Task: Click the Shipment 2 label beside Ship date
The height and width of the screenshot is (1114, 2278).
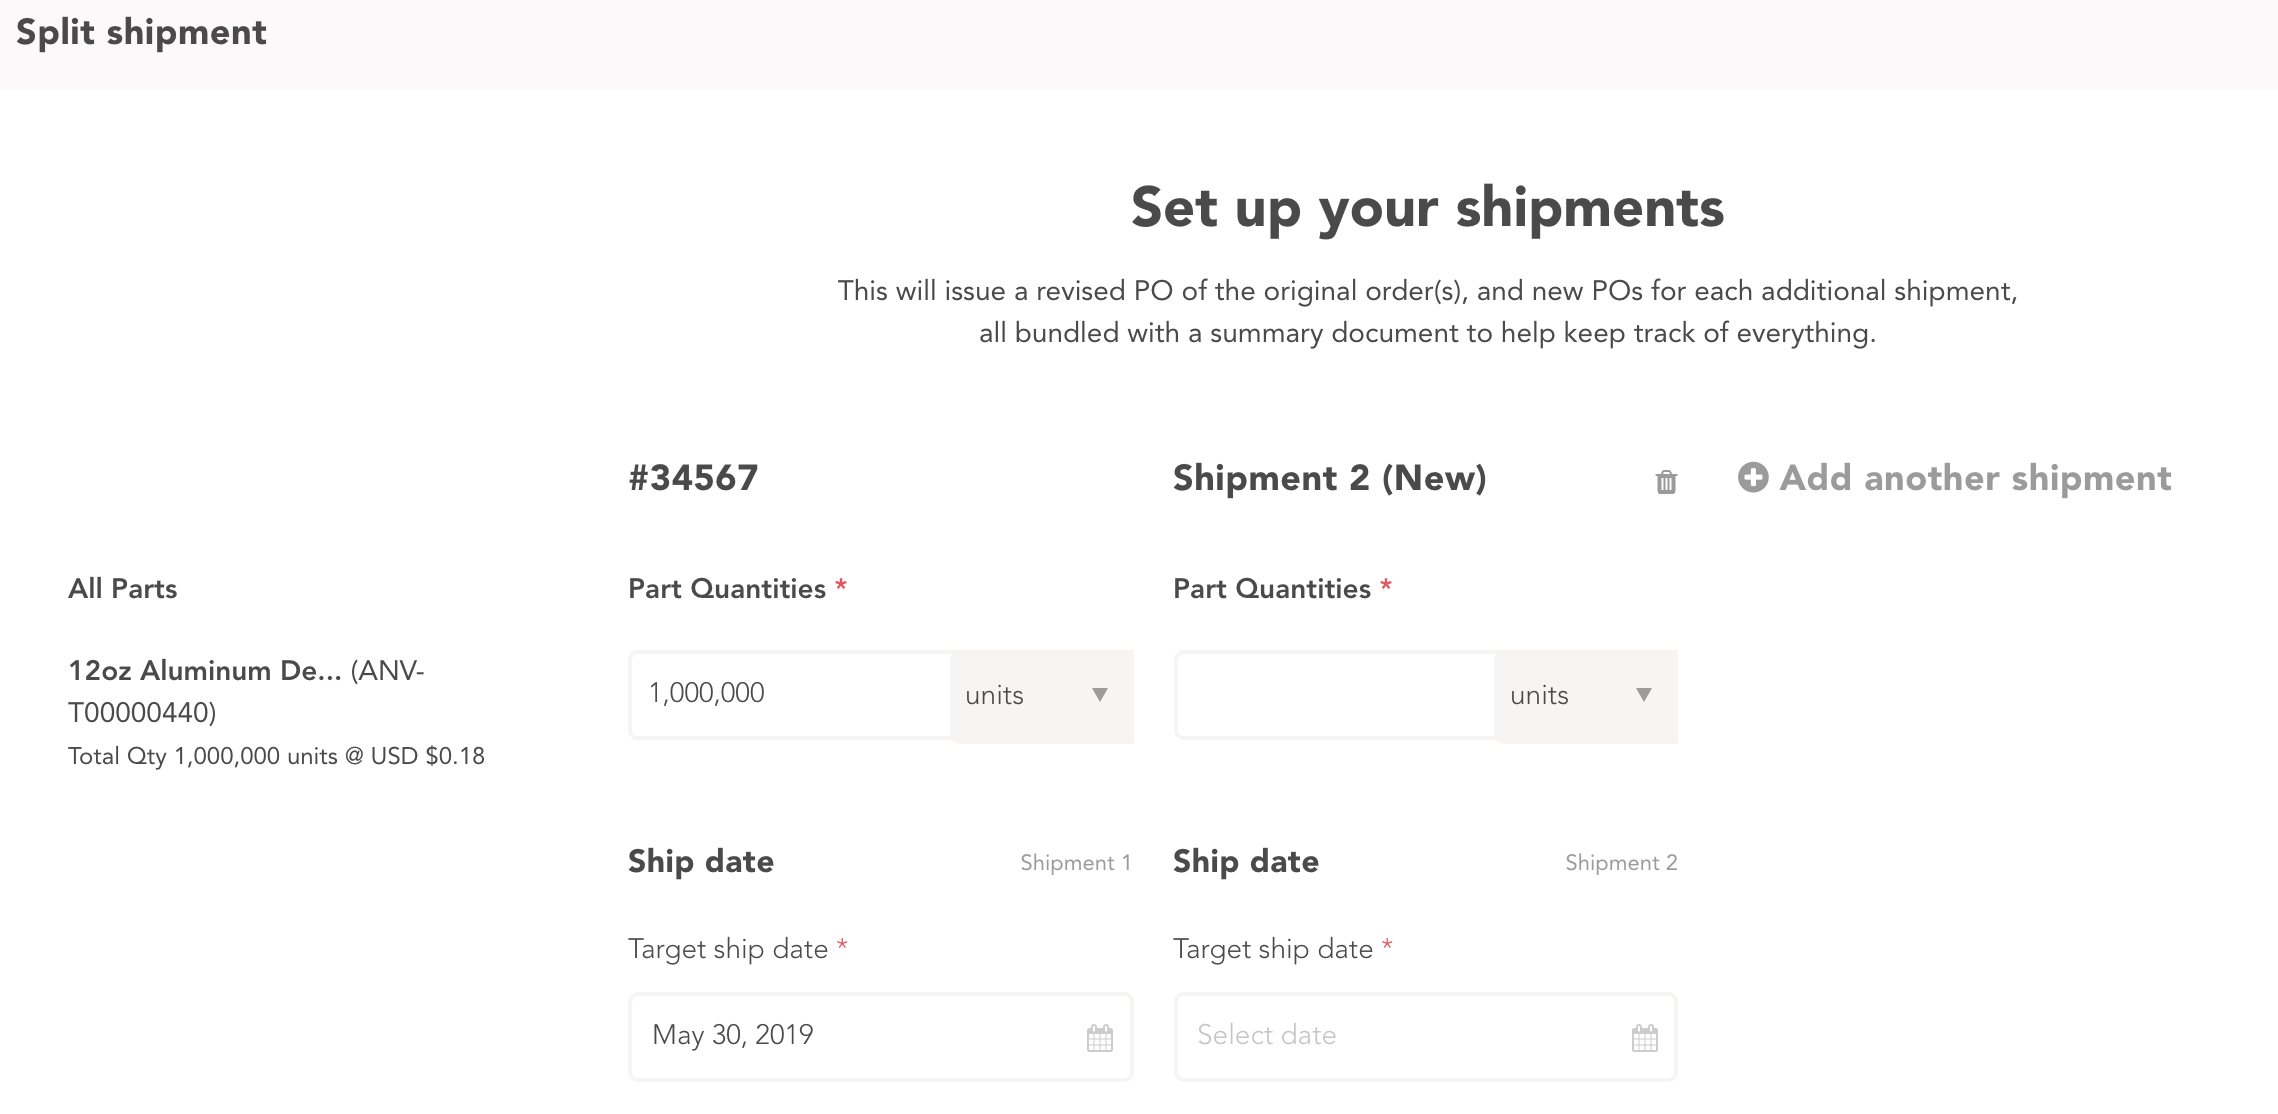Action: pyautogui.click(x=1622, y=862)
